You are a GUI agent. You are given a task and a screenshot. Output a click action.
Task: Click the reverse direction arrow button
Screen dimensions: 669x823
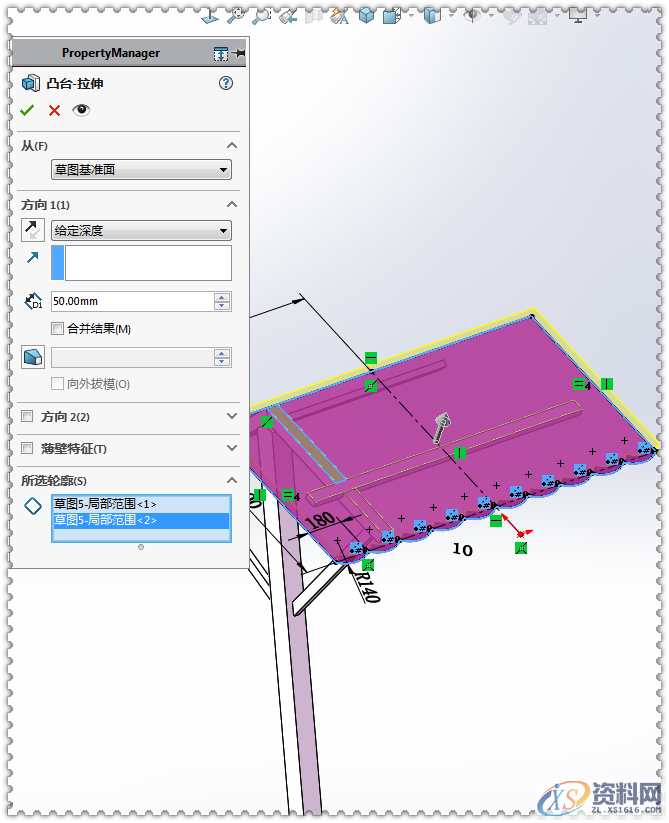point(33,230)
